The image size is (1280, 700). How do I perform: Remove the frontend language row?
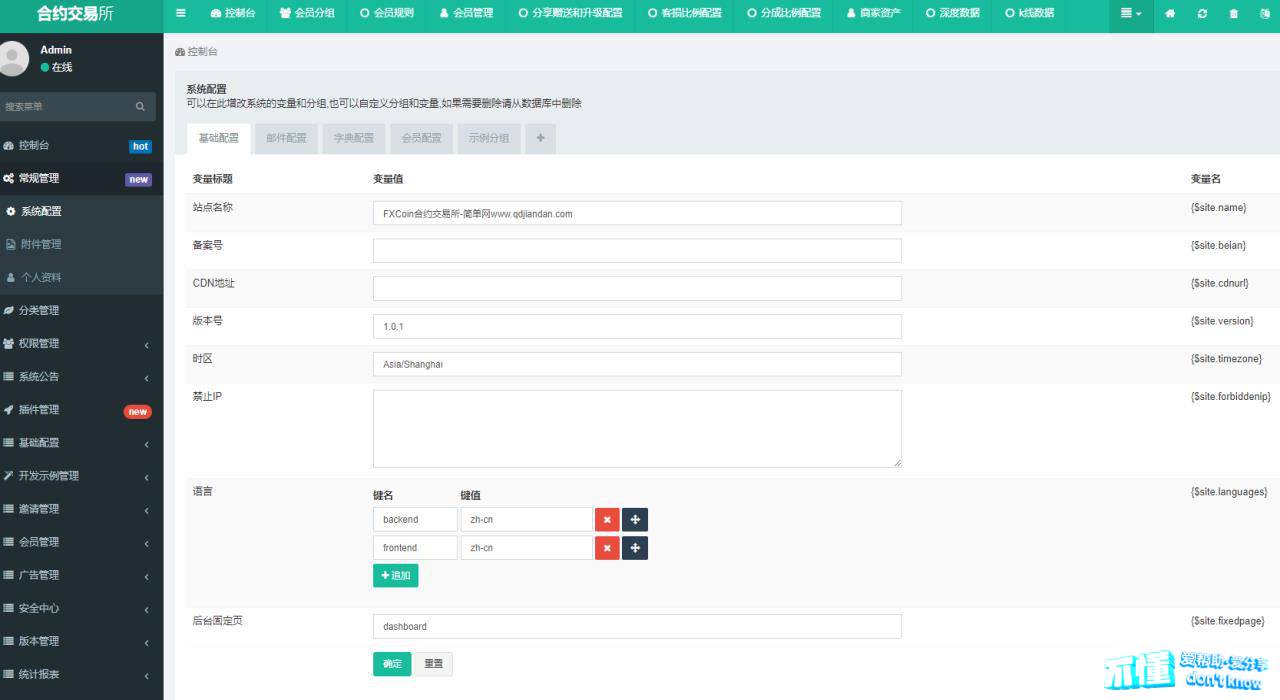607,548
